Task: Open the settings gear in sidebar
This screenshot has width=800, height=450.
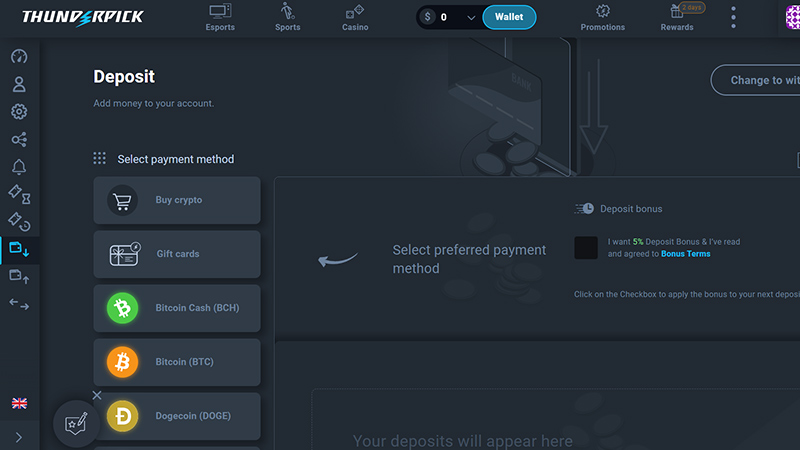Action: point(19,112)
